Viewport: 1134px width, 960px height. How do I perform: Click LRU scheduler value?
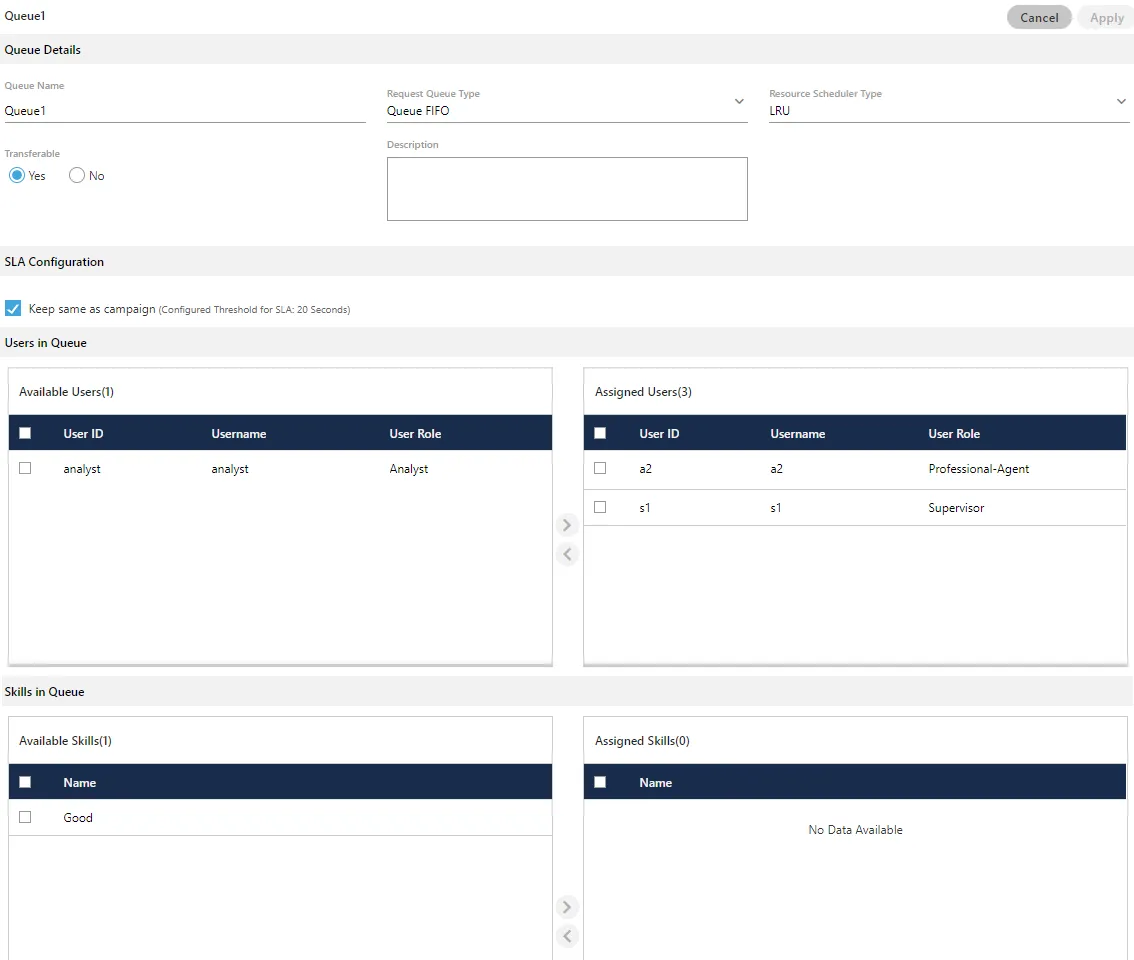780,111
